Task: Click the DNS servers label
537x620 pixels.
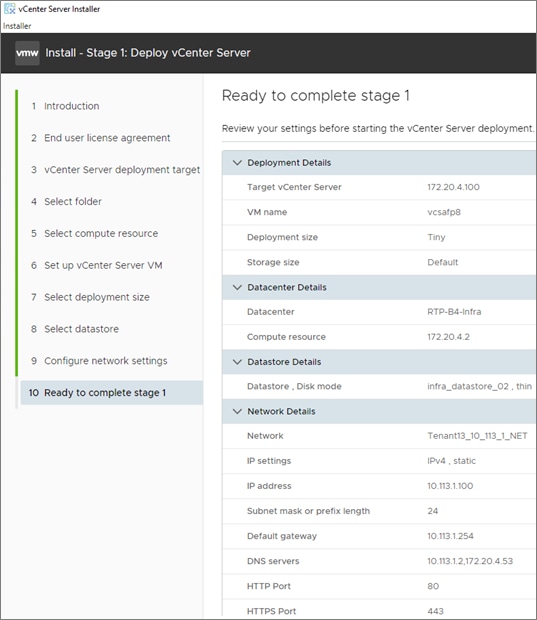Action: (273, 561)
